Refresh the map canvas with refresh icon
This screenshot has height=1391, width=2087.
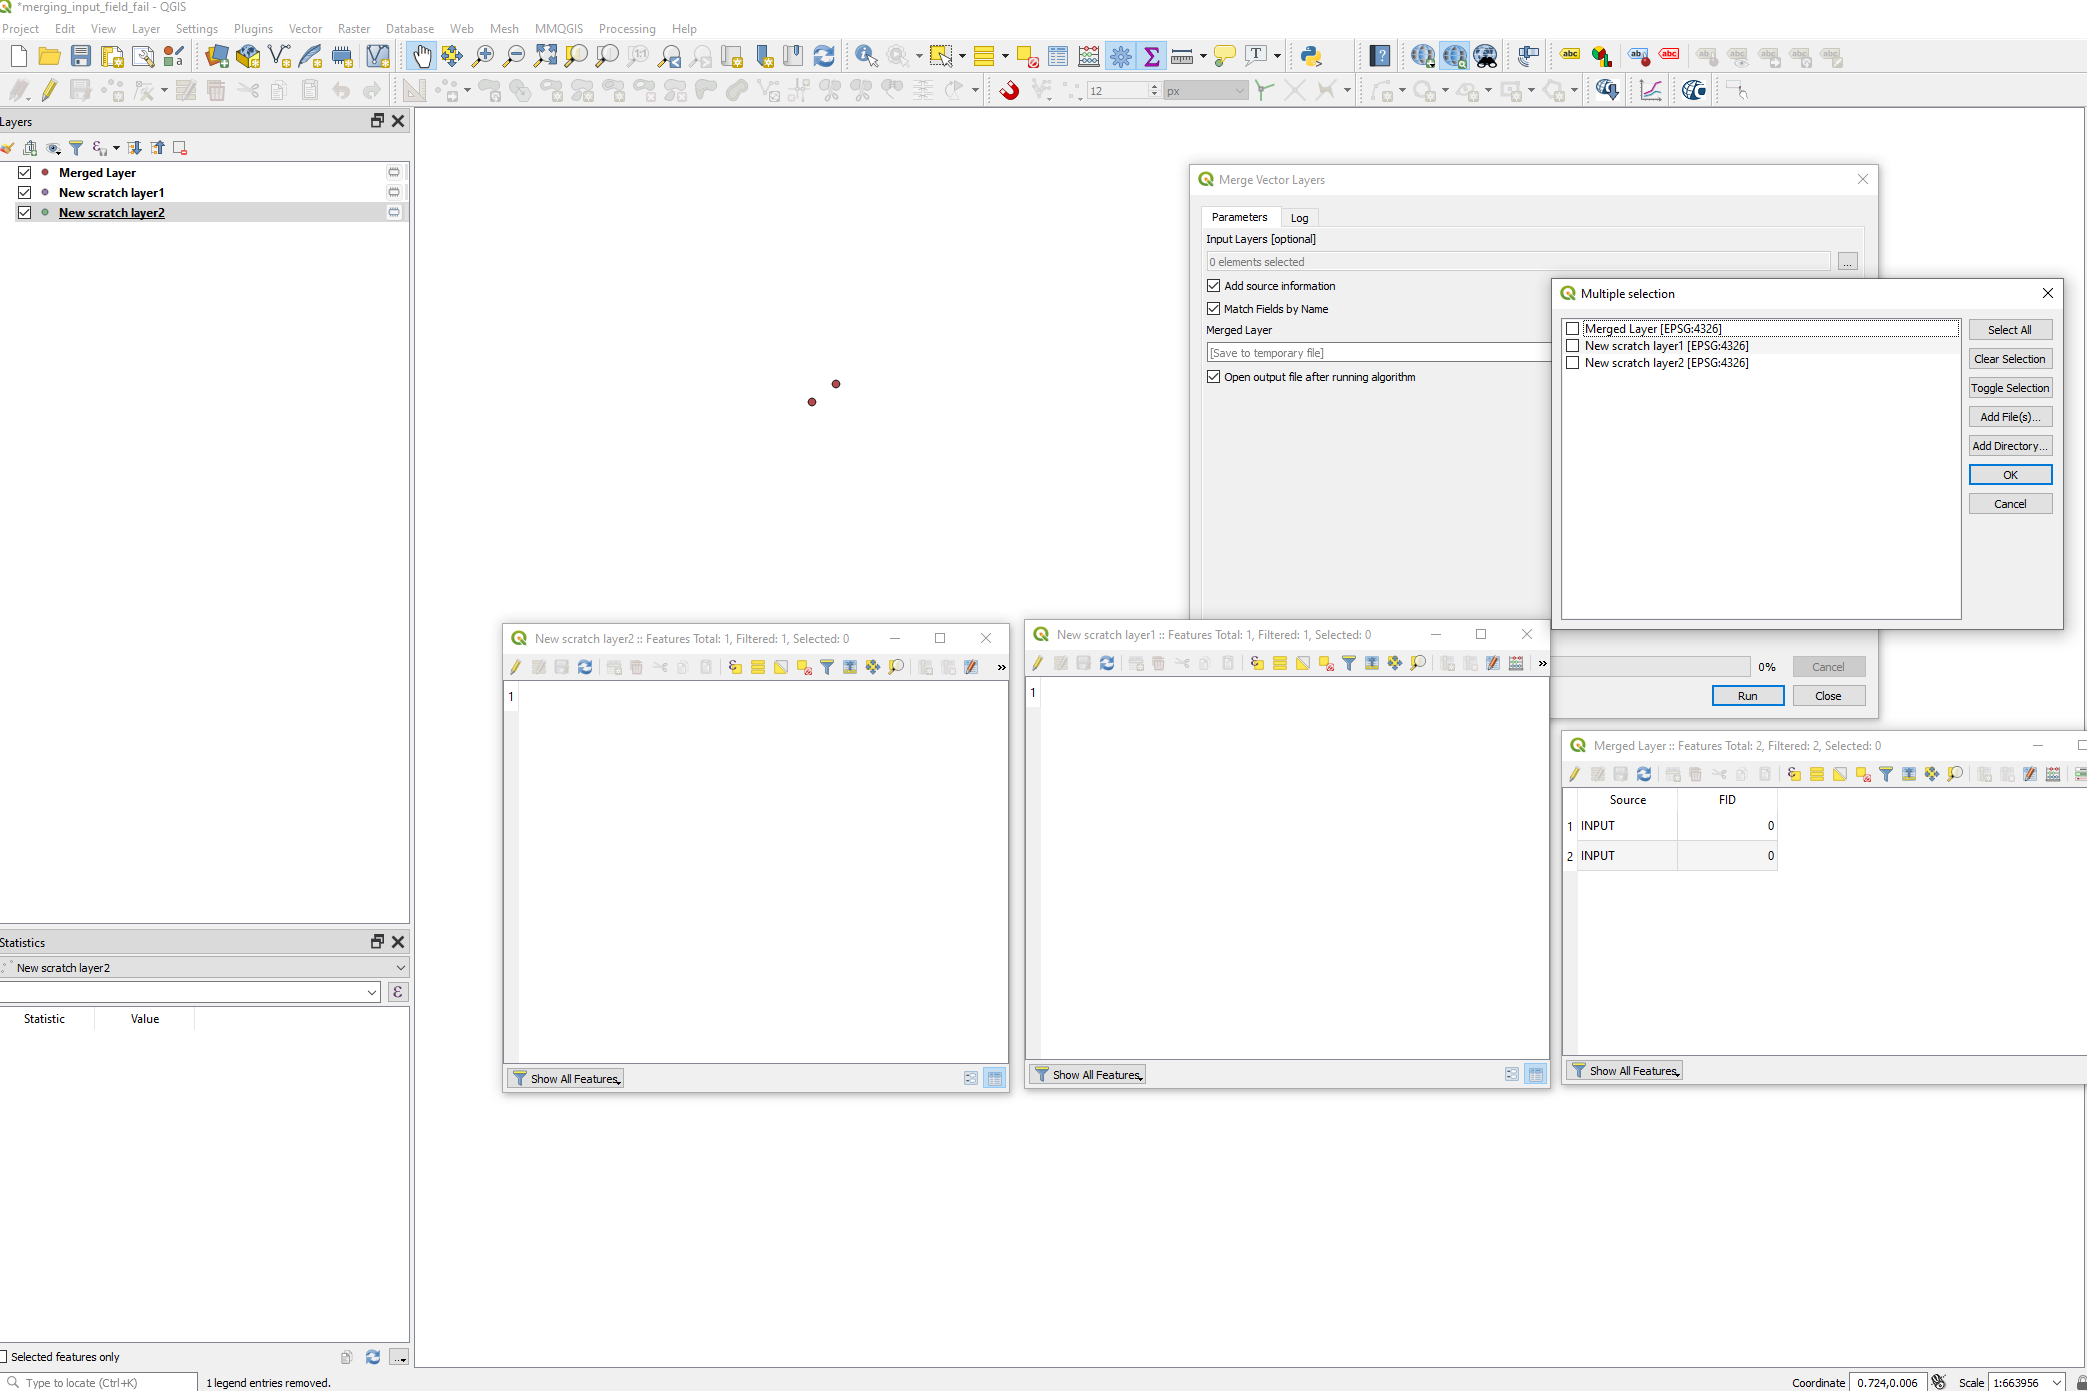coord(823,56)
